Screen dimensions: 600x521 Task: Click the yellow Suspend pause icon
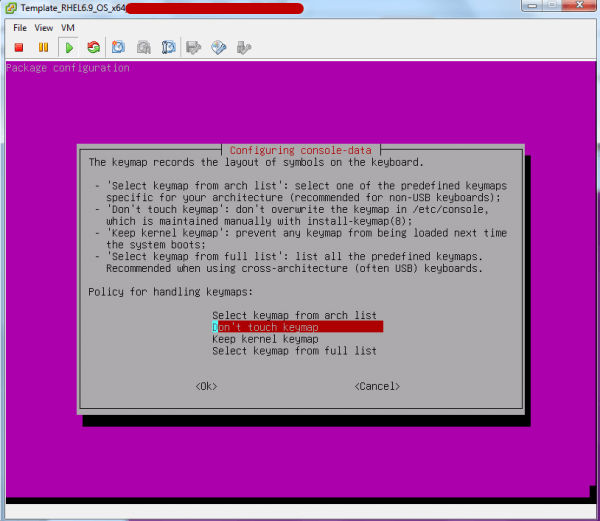point(43,47)
